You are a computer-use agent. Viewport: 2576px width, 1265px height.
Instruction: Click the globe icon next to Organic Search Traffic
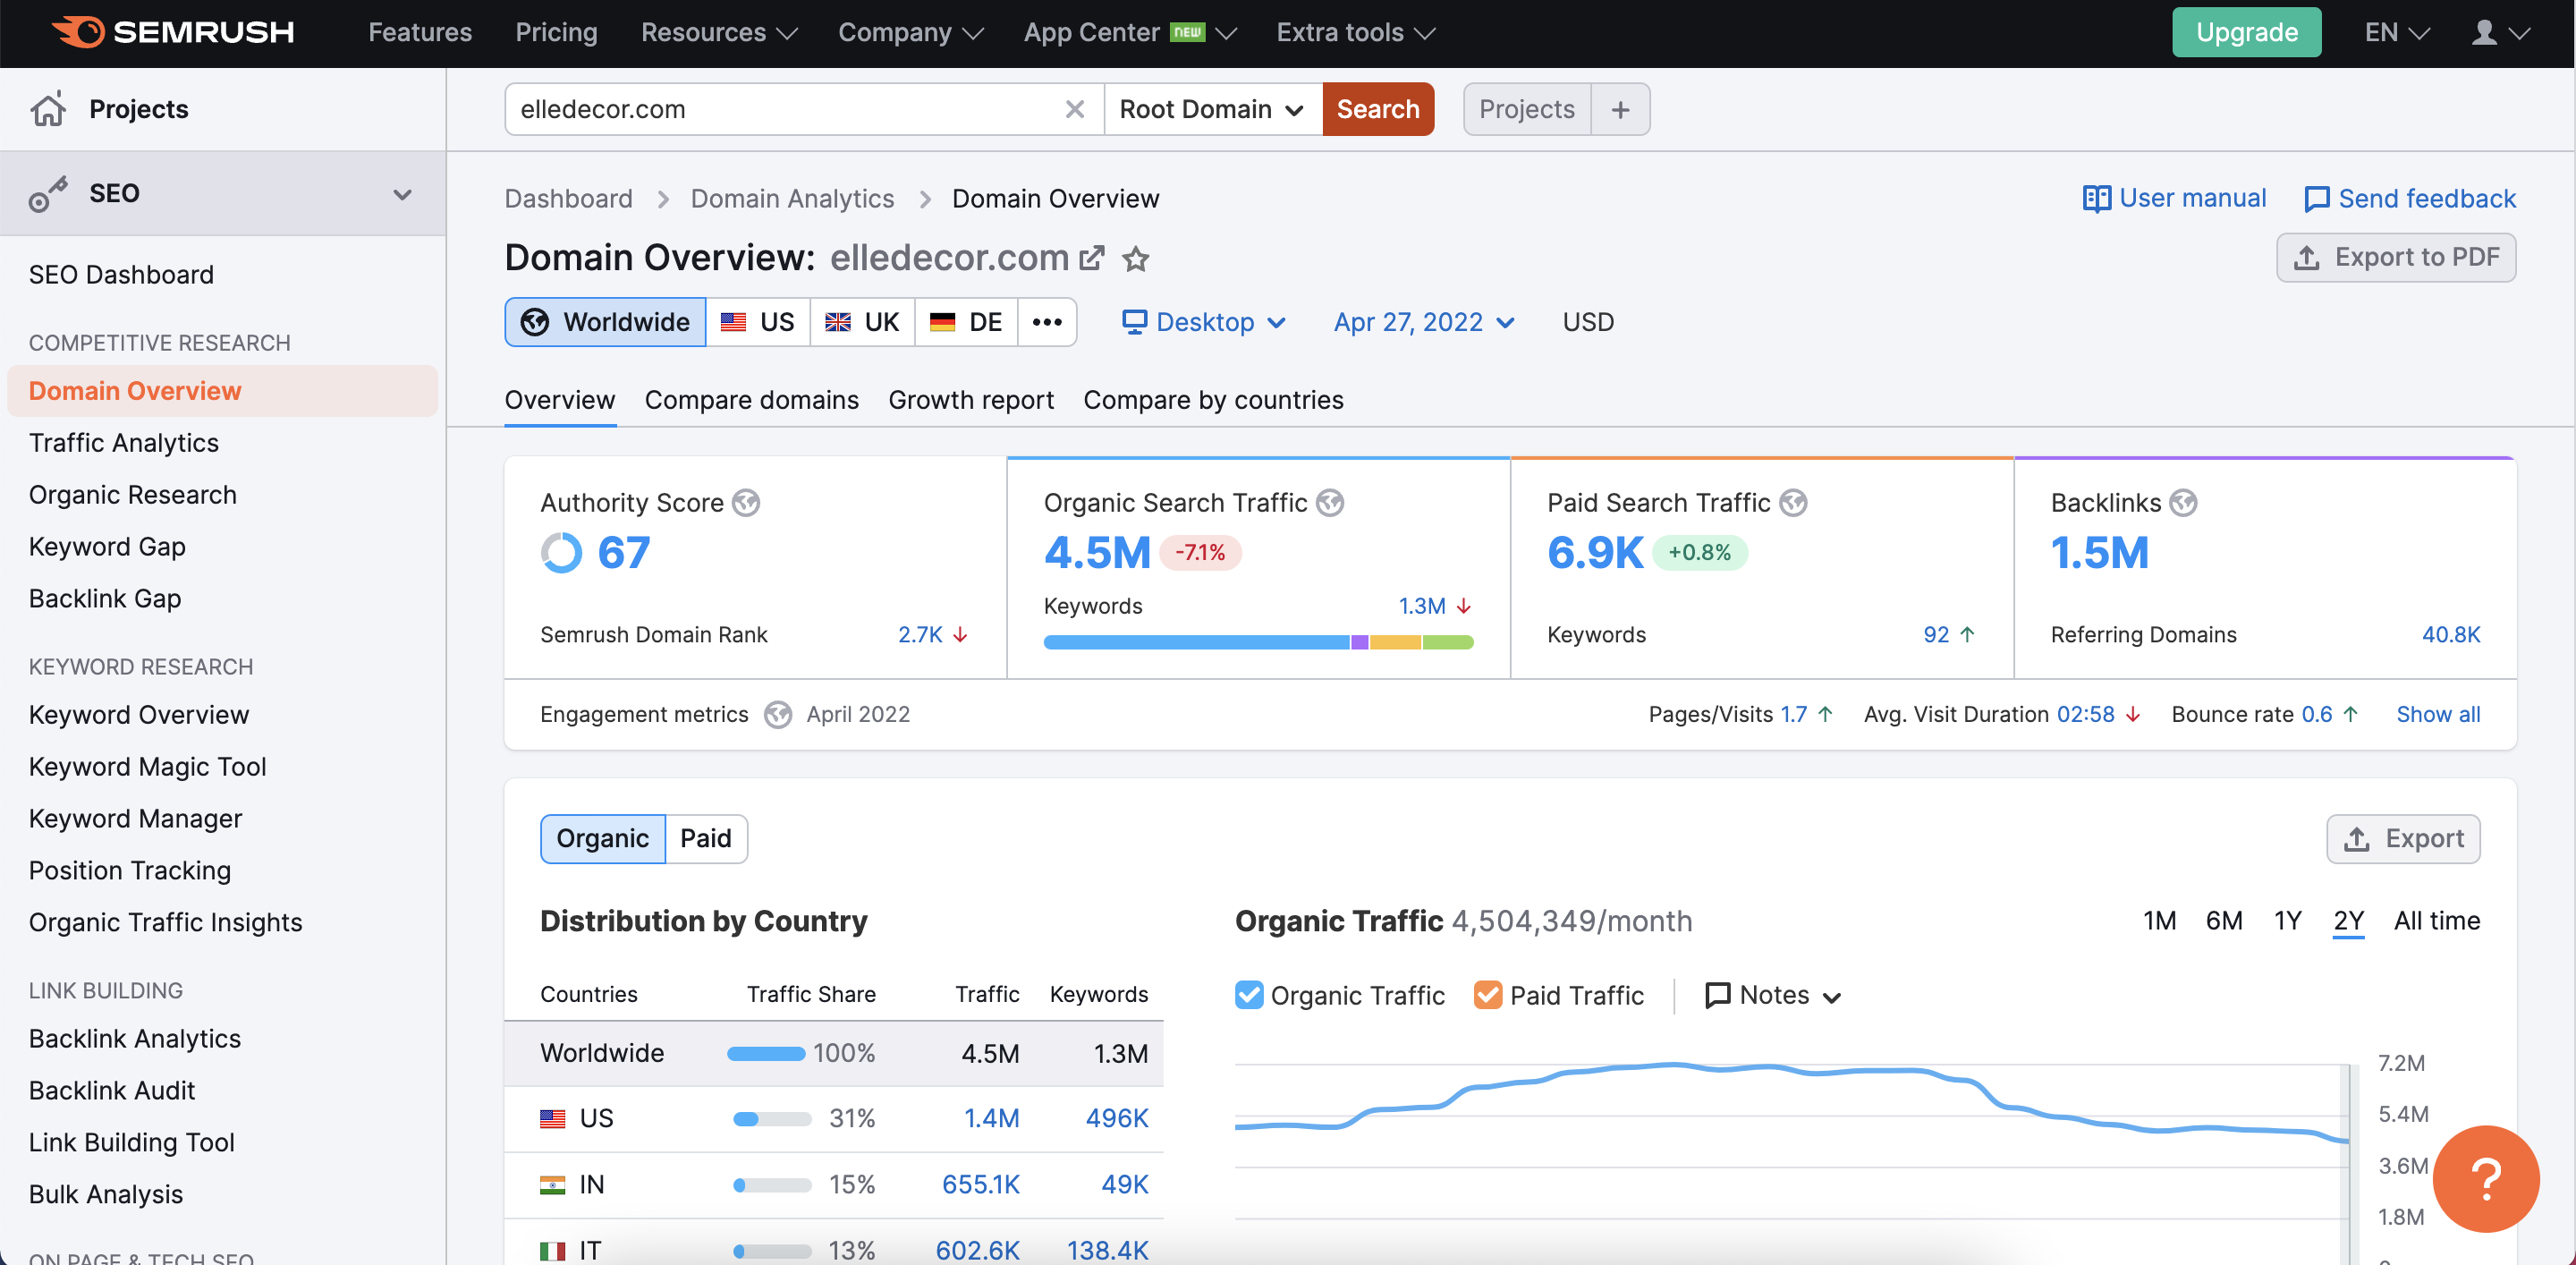coord(1329,503)
